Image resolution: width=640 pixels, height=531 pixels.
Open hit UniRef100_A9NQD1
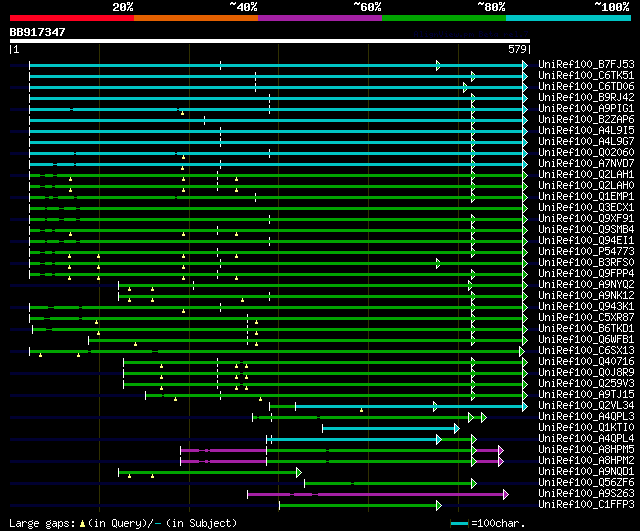(x=586, y=472)
